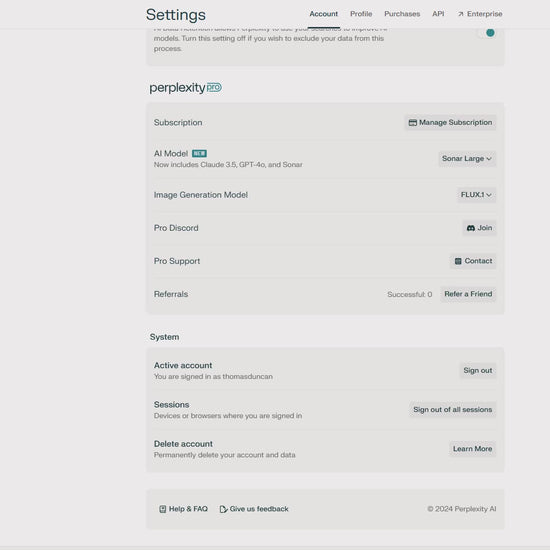Click Refer a Friend
550x550 pixels.
[x=468, y=294]
